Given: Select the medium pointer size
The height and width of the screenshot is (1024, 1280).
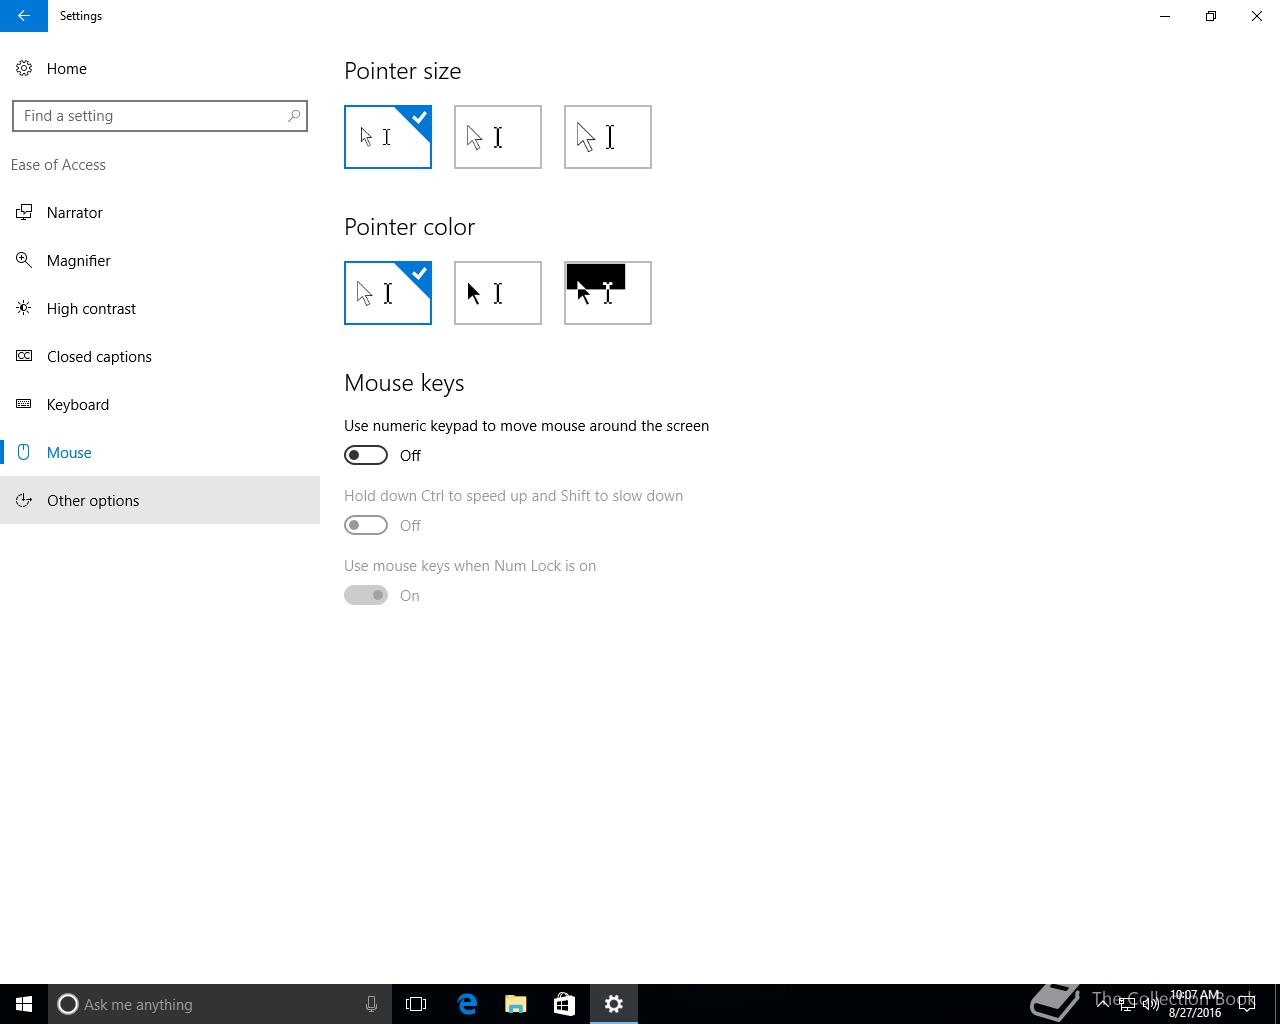Looking at the screenshot, I should tap(498, 137).
